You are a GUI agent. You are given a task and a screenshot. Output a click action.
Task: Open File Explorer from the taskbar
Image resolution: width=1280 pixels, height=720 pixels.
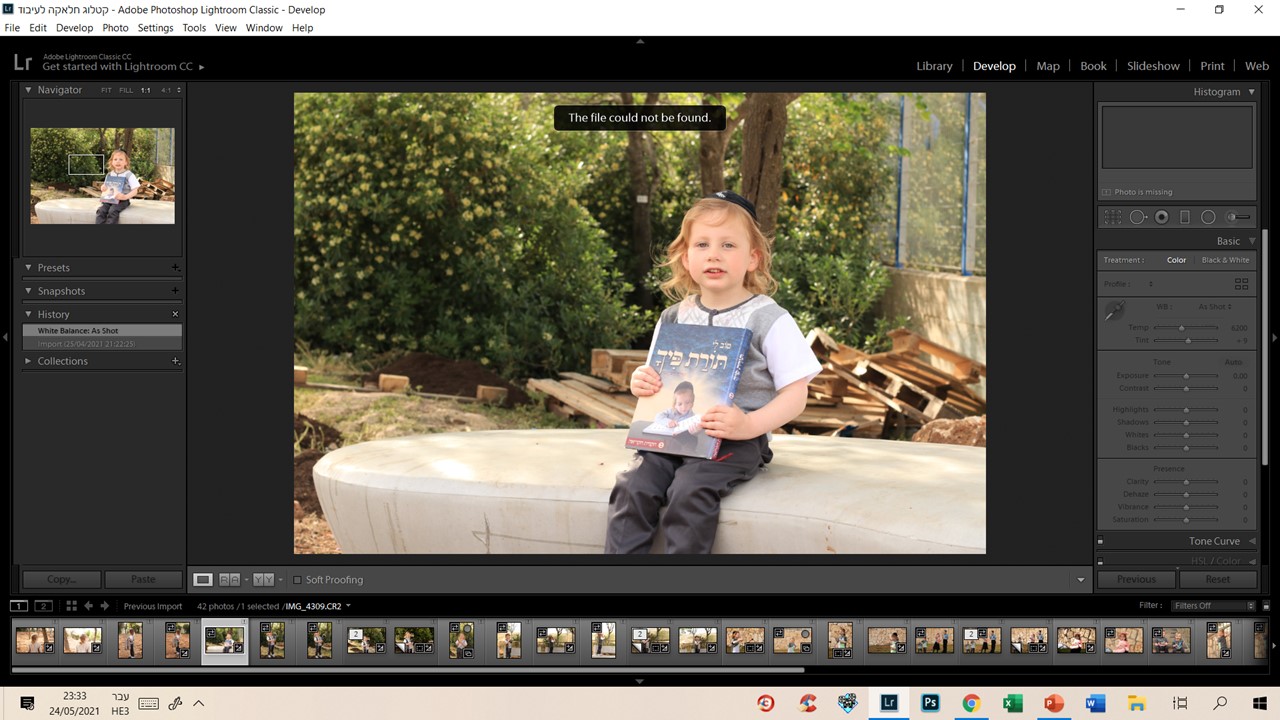[x=1136, y=703]
